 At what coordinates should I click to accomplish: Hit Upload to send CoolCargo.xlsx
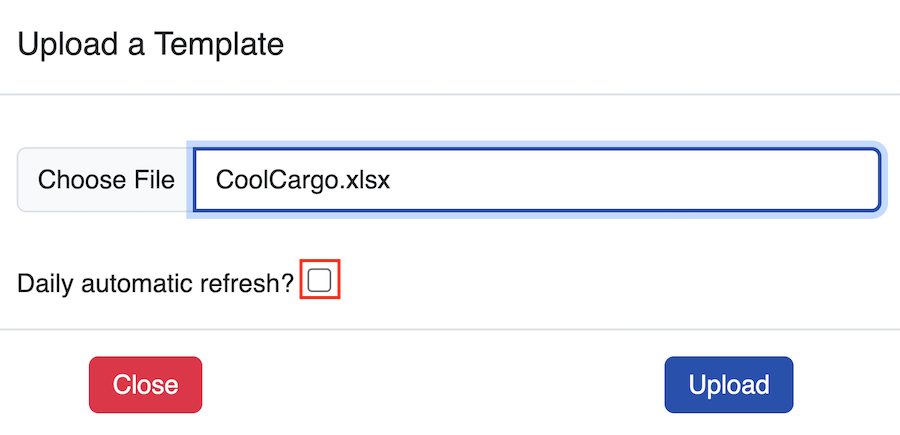(728, 385)
